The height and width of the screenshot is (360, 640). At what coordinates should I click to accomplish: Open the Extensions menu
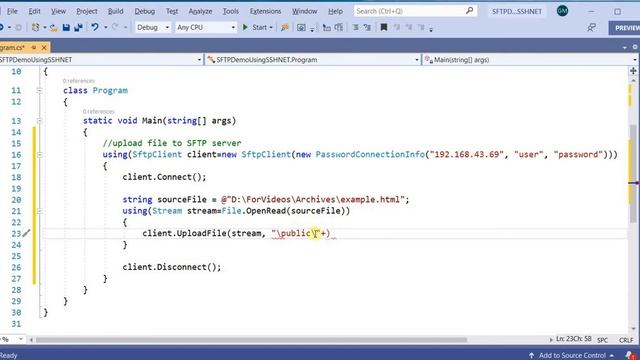[x=265, y=11]
